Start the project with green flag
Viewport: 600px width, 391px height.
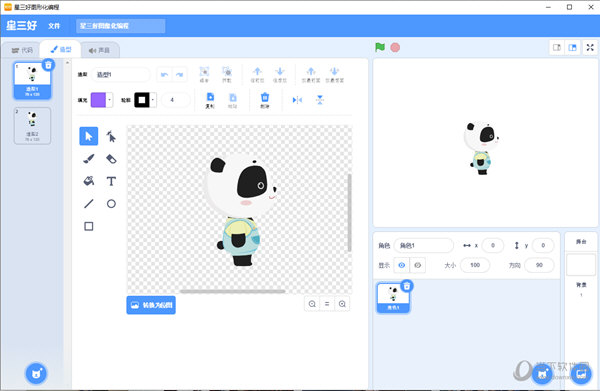tap(380, 47)
